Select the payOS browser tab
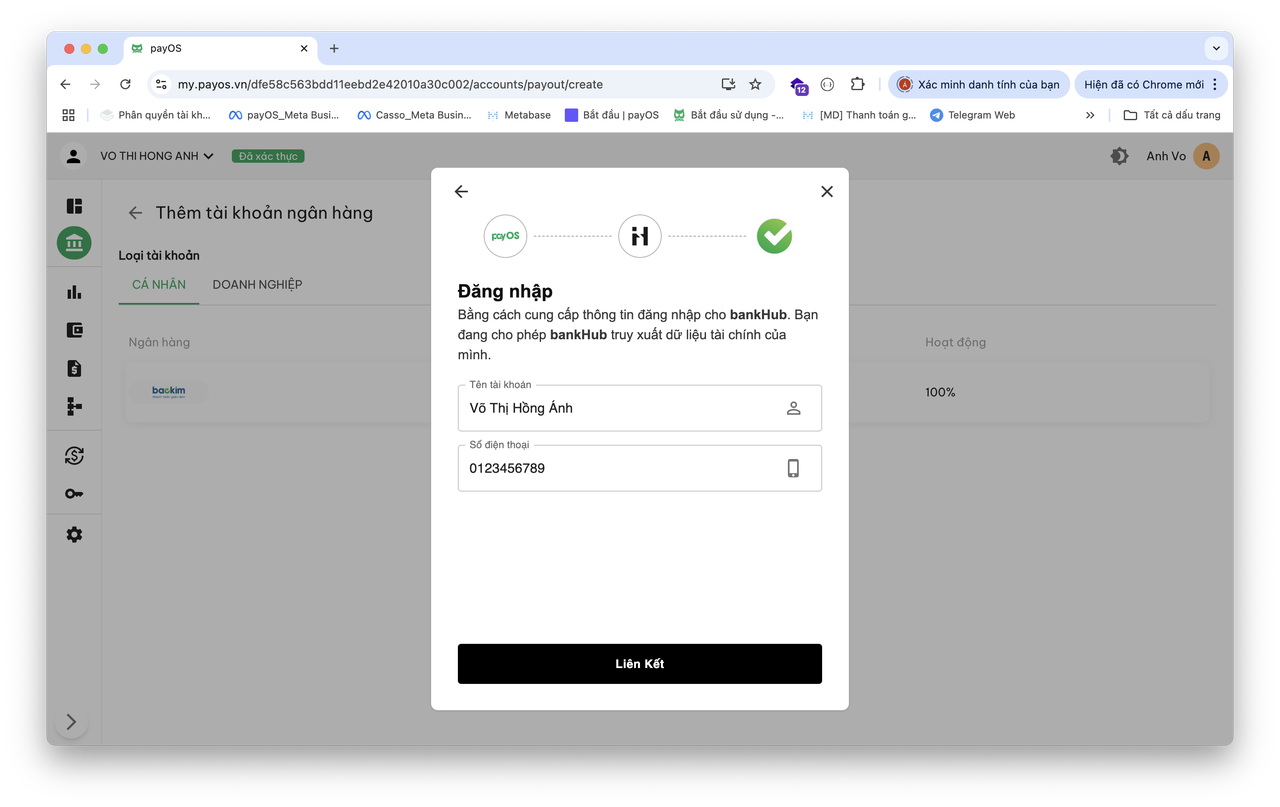Image resolution: width=1280 pixels, height=807 pixels. coord(220,48)
